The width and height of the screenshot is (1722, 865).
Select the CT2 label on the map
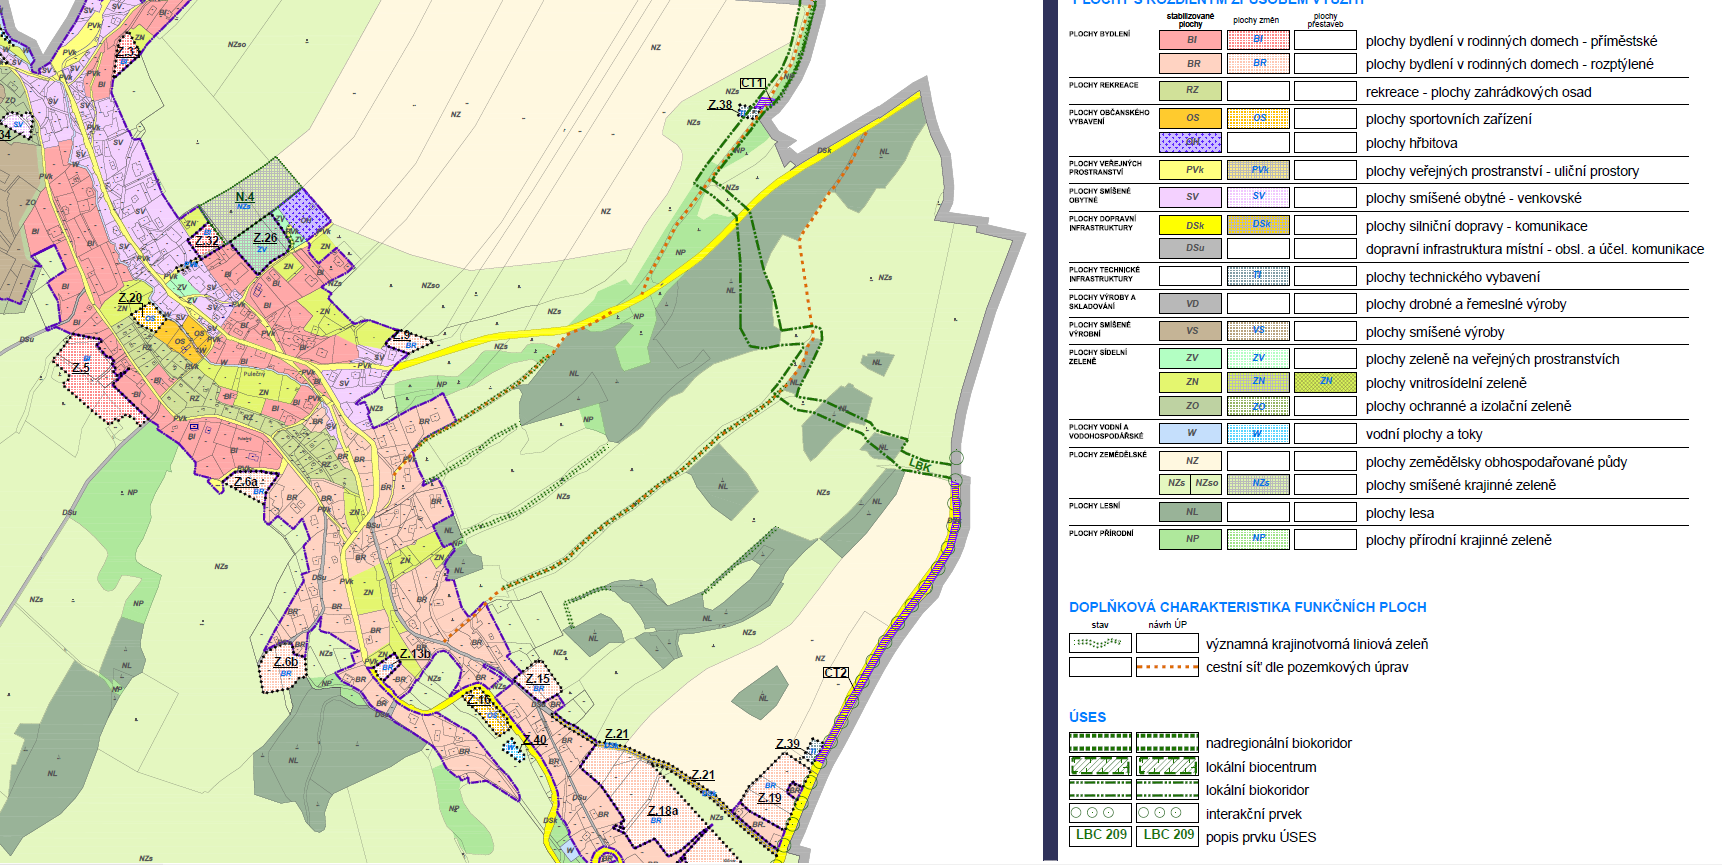[835, 673]
